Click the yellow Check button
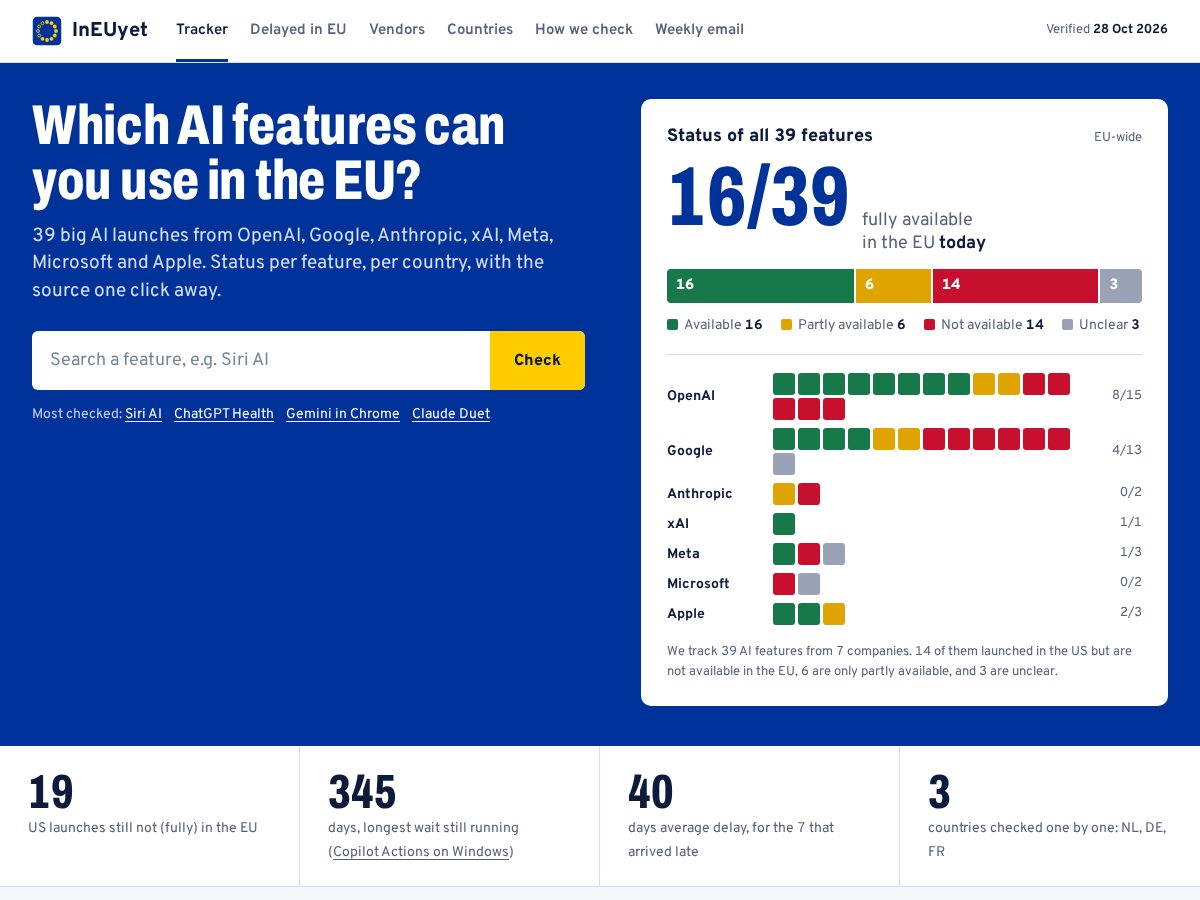1200x900 pixels. point(537,360)
